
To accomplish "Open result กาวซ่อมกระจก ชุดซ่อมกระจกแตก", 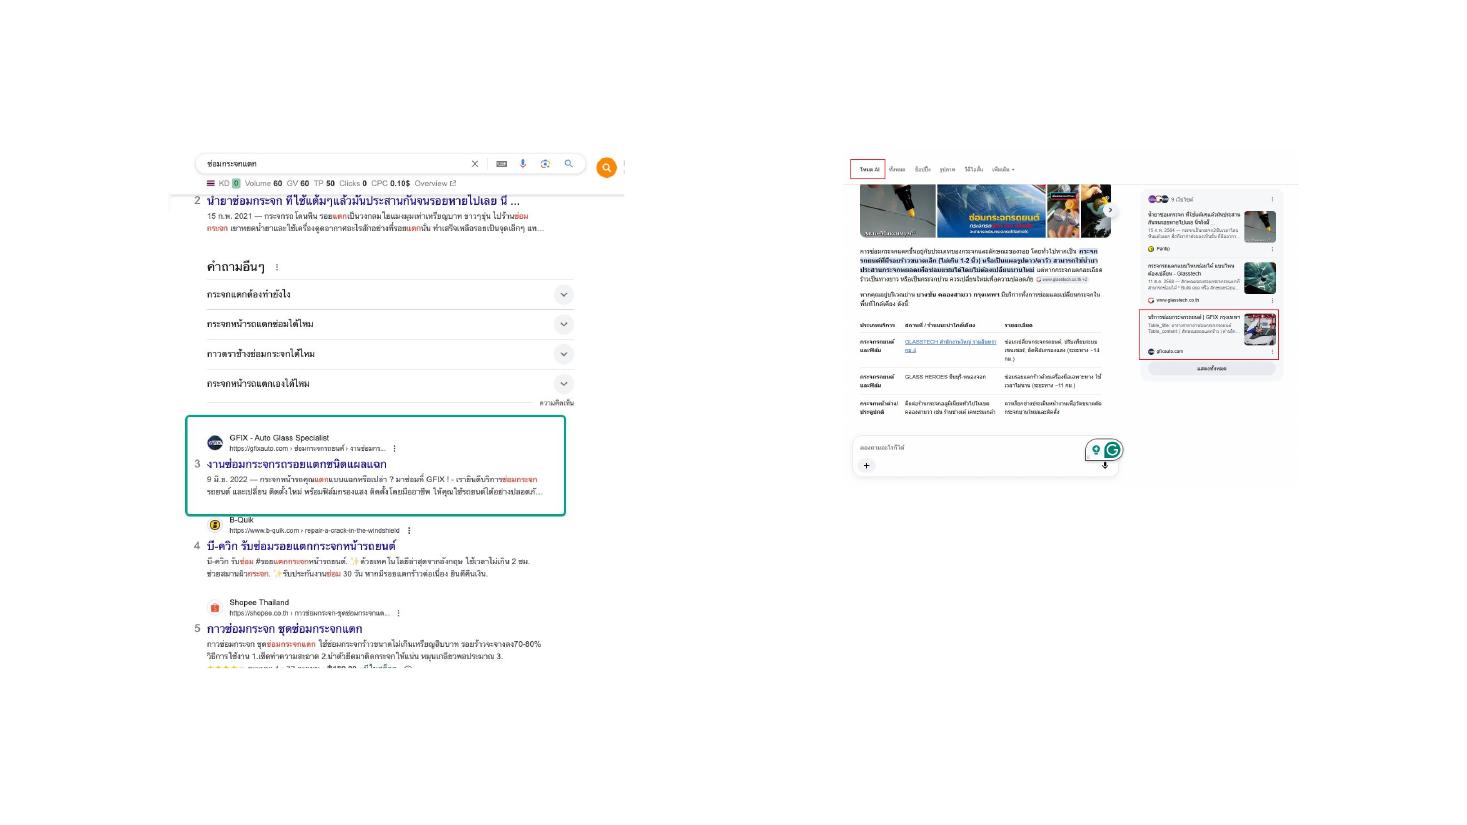I will point(284,629).
